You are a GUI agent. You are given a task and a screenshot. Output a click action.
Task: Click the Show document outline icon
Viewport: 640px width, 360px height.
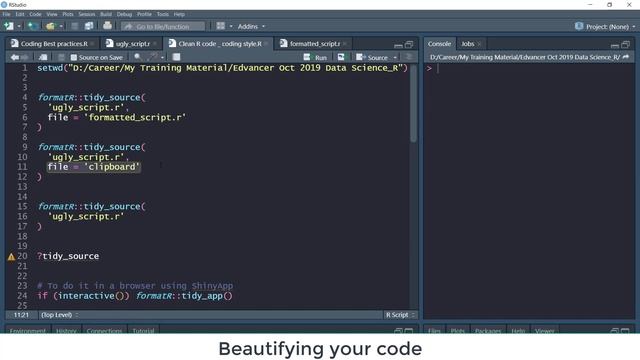(x=409, y=57)
